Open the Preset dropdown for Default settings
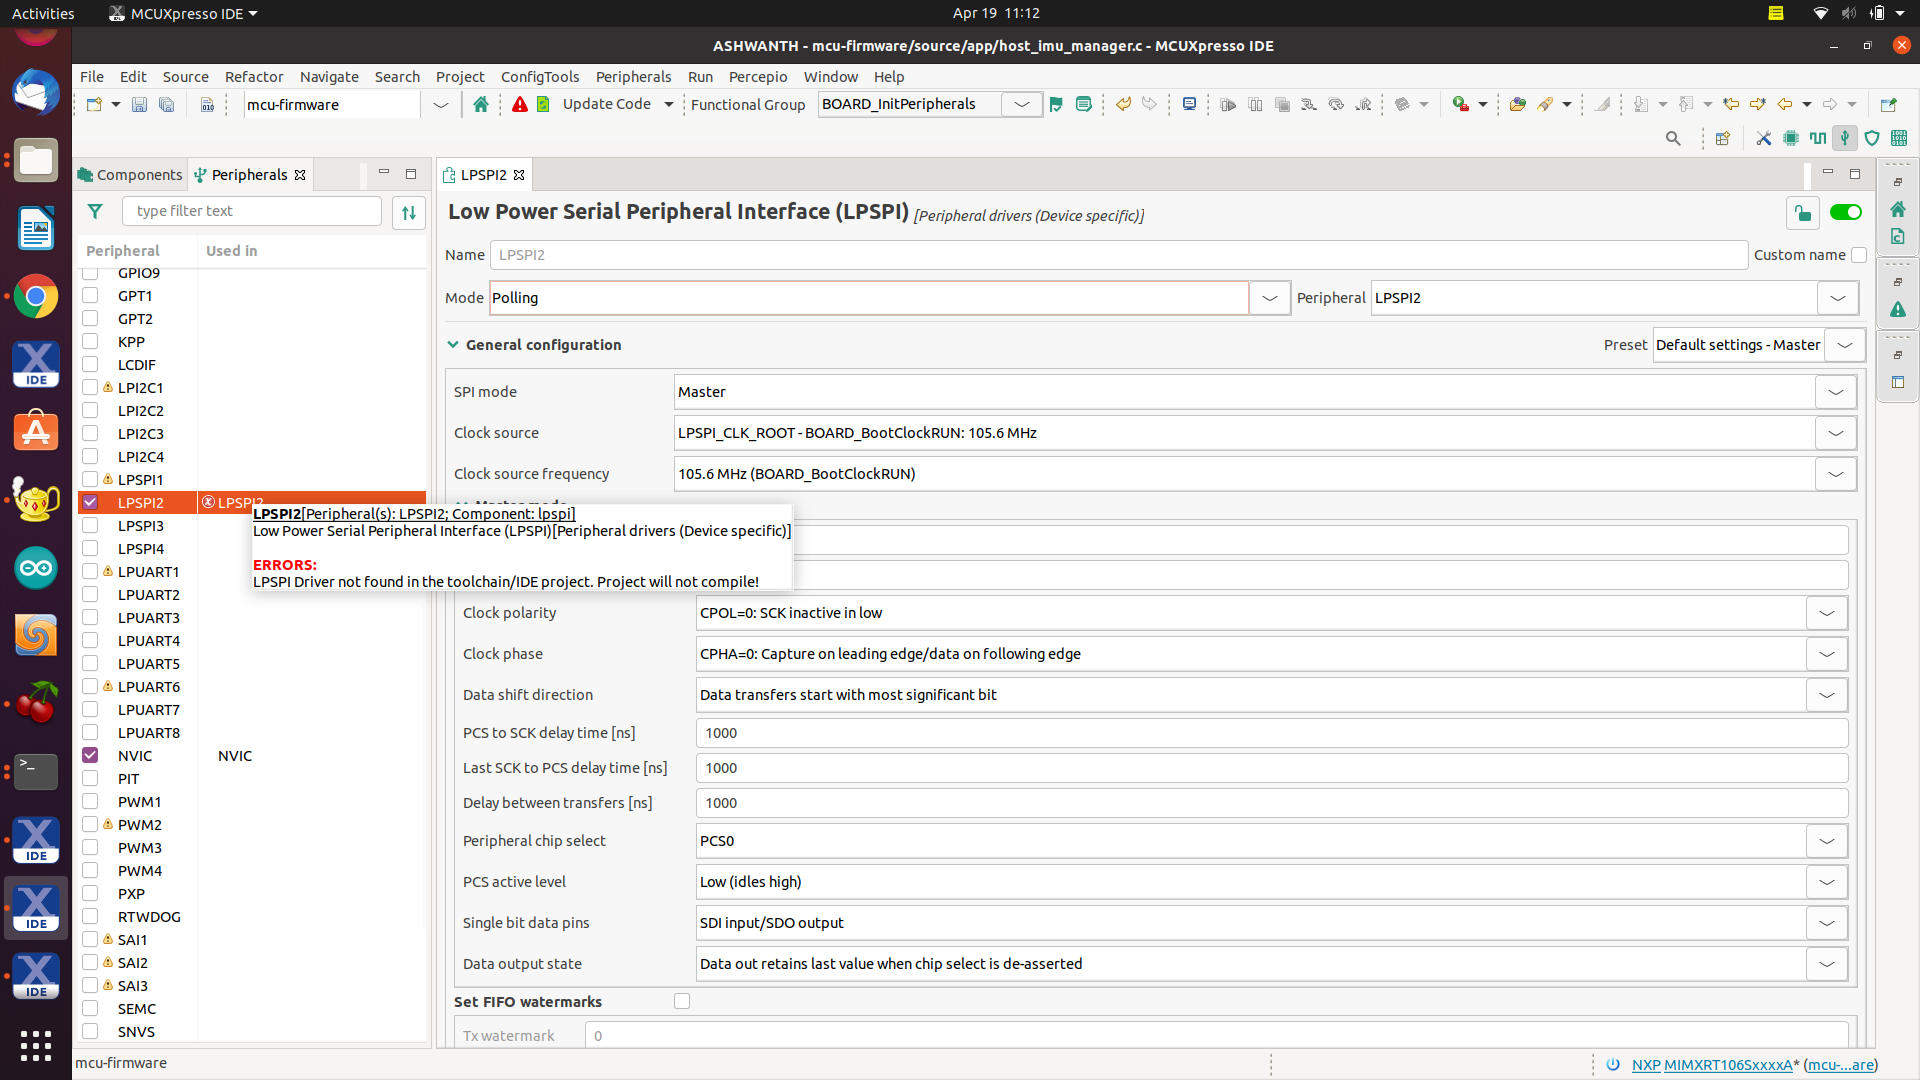The image size is (1920, 1080). 1845,344
